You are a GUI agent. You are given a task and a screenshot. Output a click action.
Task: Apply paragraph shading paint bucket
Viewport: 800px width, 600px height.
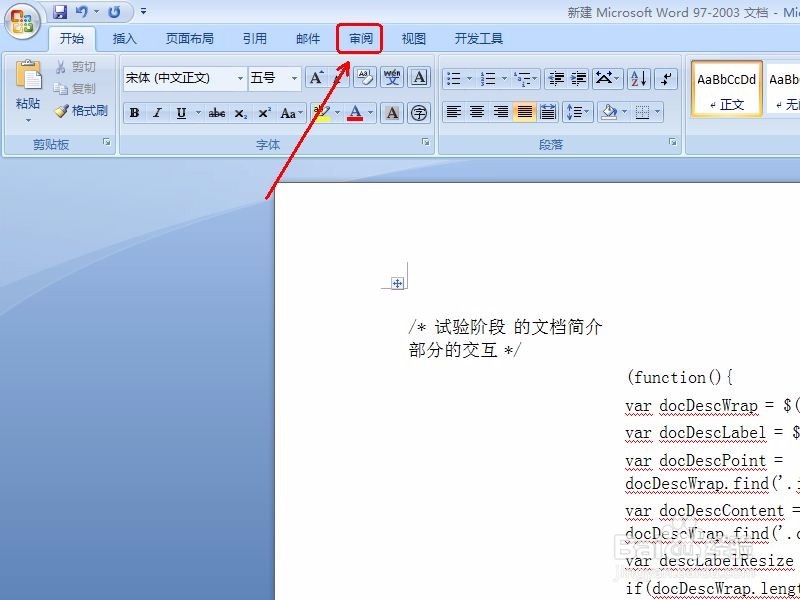point(608,112)
